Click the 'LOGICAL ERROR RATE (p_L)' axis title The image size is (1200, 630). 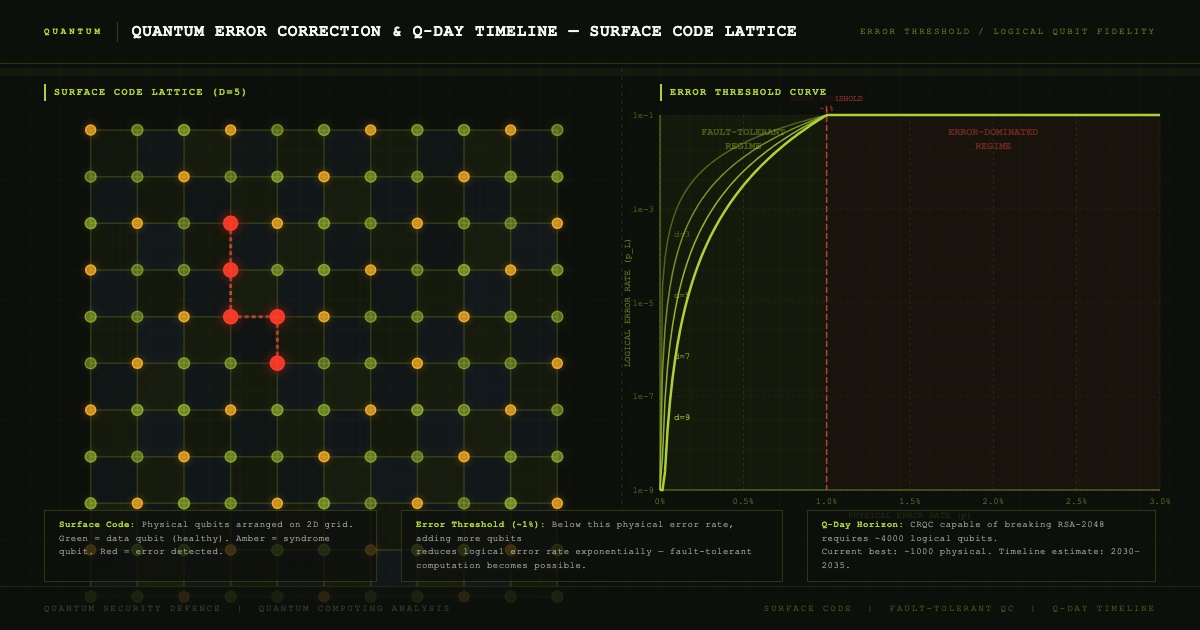click(x=628, y=303)
